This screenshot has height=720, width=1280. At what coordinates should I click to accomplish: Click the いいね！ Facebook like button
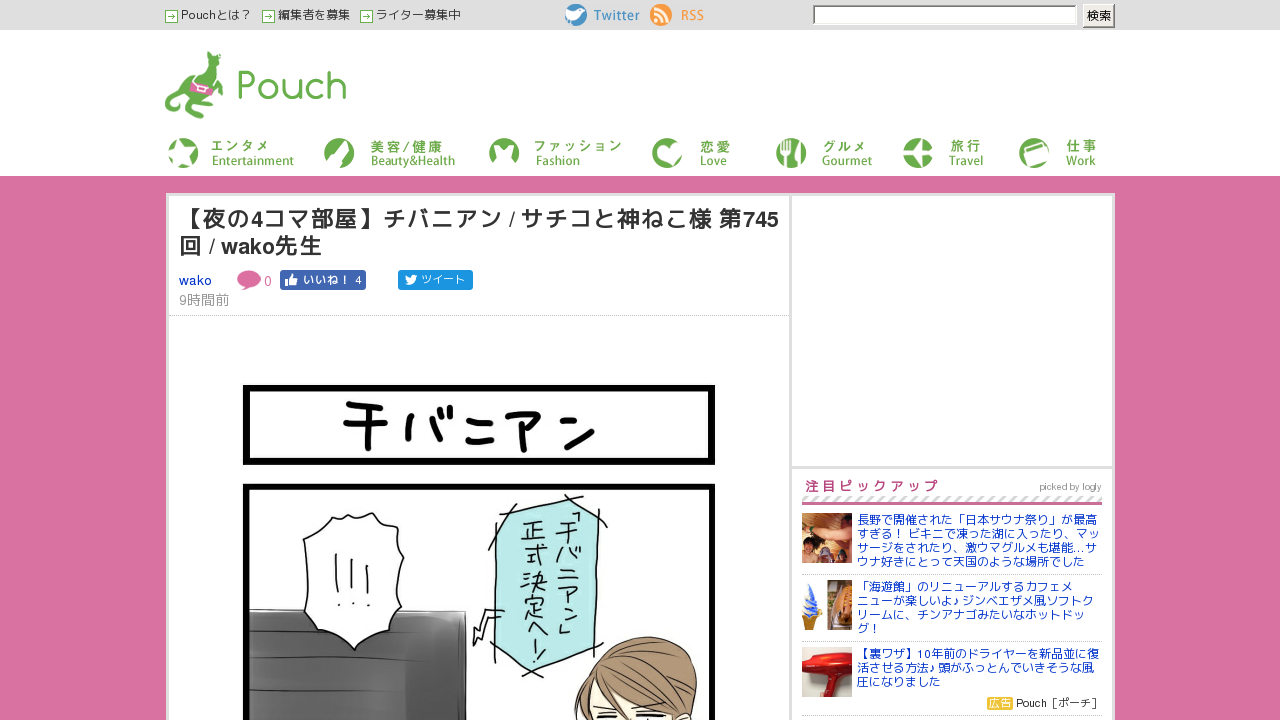[x=323, y=280]
